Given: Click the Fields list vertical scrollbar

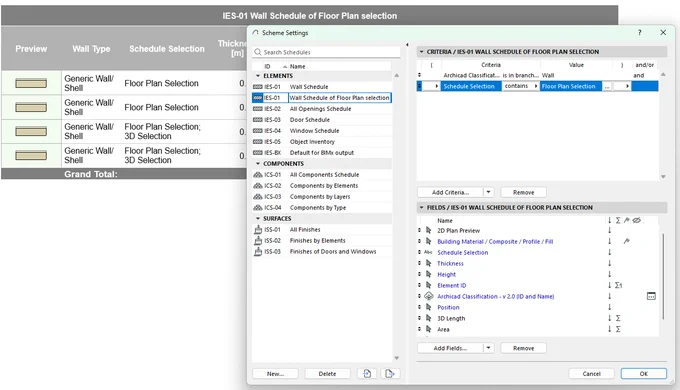Looking at the screenshot, I should click(x=663, y=277).
